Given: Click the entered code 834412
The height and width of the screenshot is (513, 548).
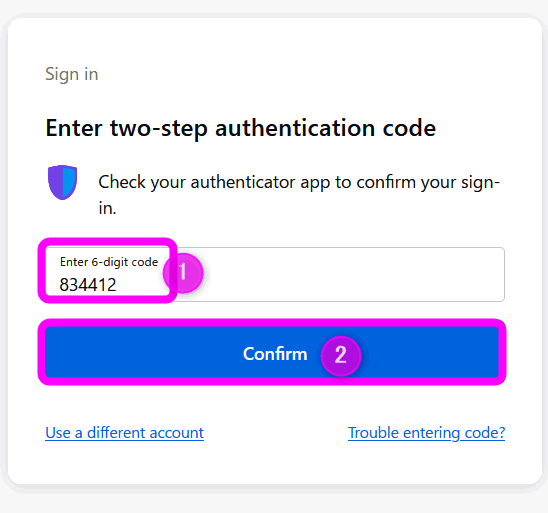Looking at the screenshot, I should 88,285.
